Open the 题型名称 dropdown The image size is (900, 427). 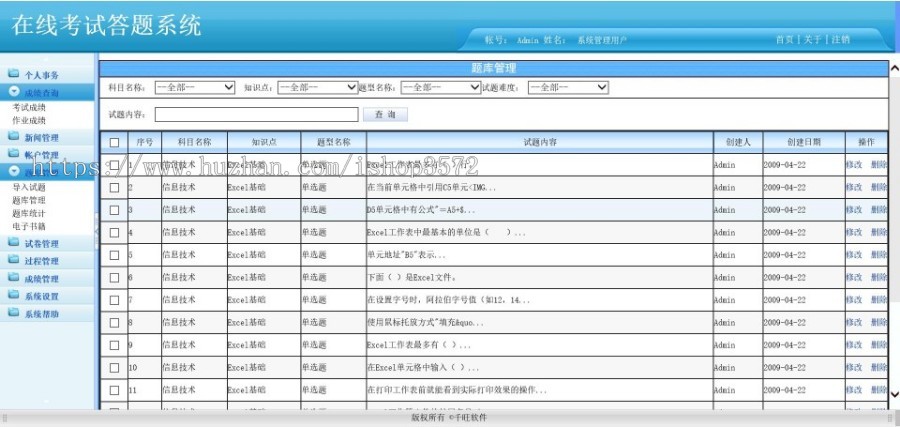[441, 87]
